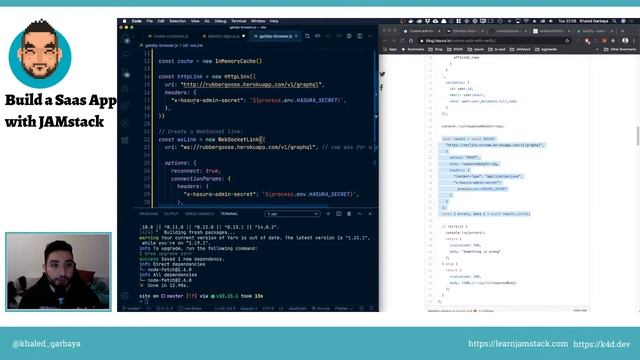Viewport: 640px width, 360px height.
Task: Click the macOS Spotlight search icon in menu bar
Action: 614,21
